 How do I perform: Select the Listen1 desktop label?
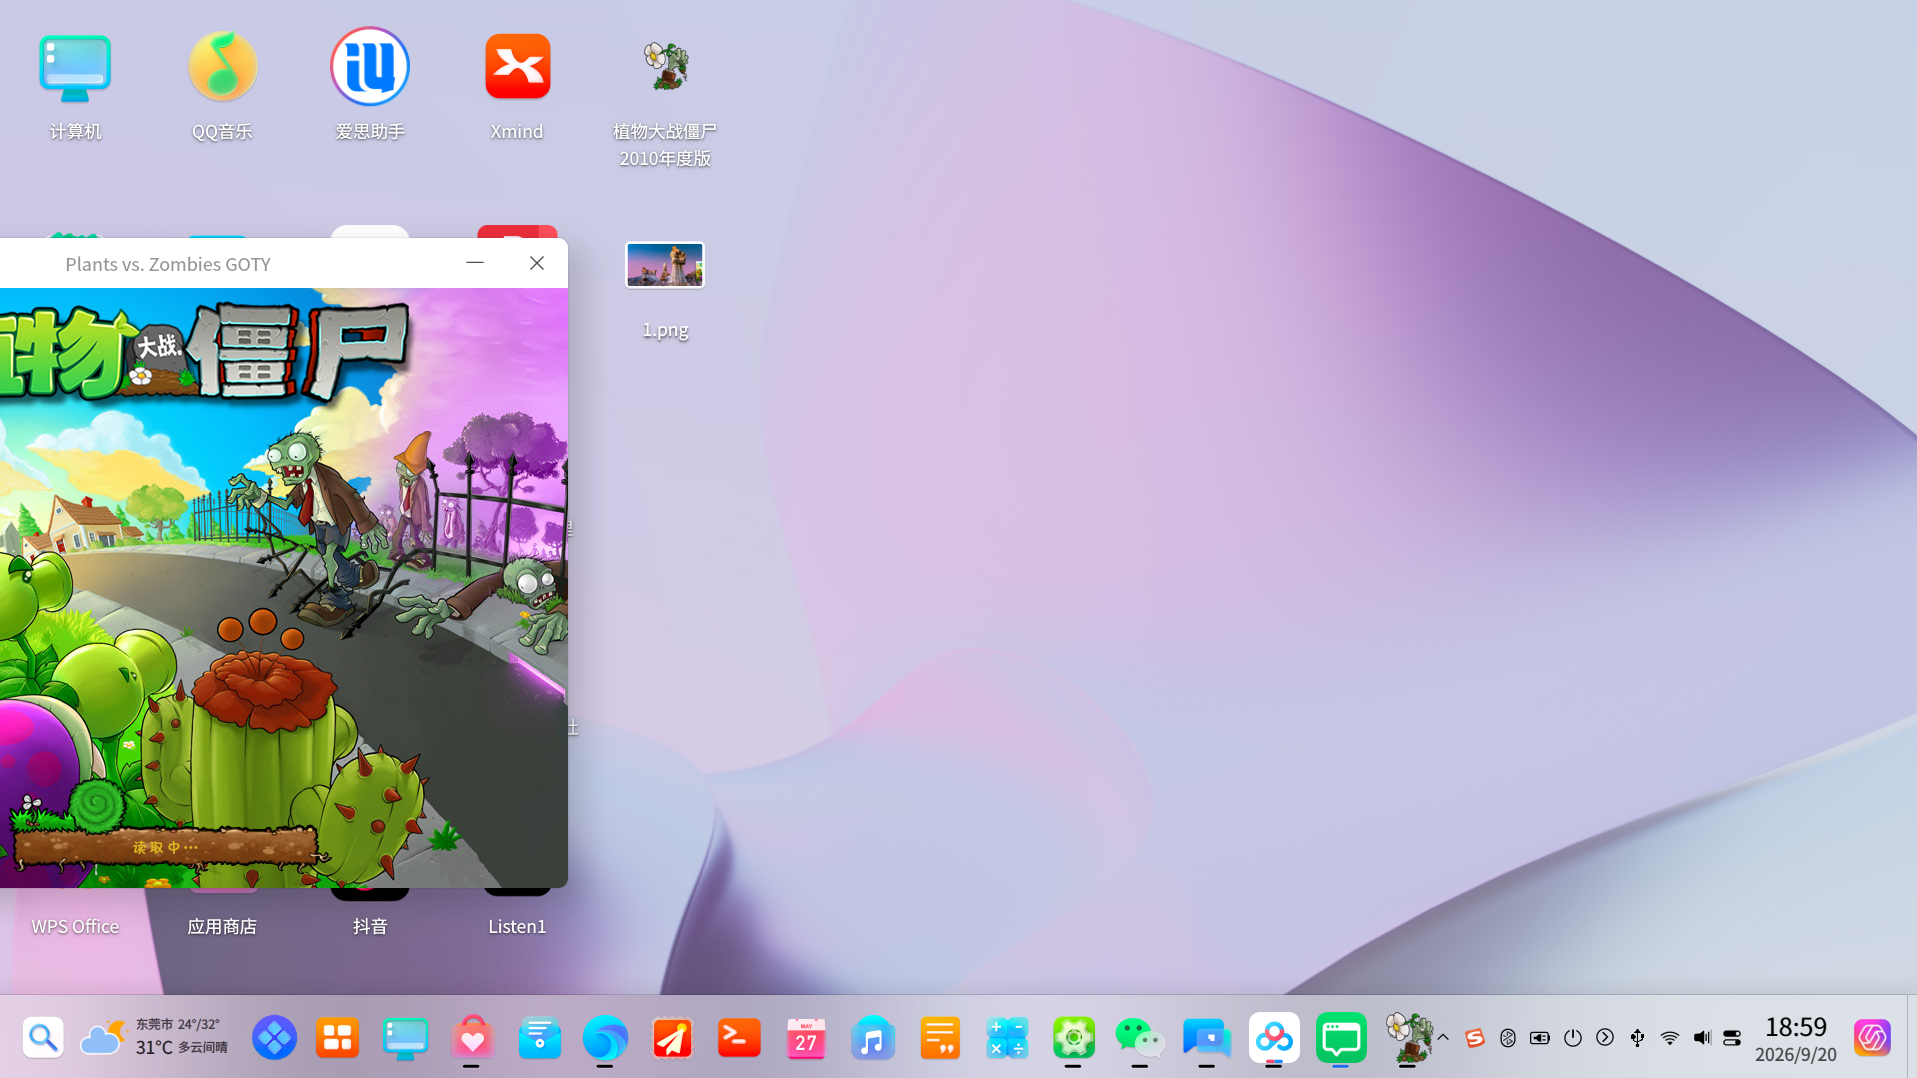[517, 927]
